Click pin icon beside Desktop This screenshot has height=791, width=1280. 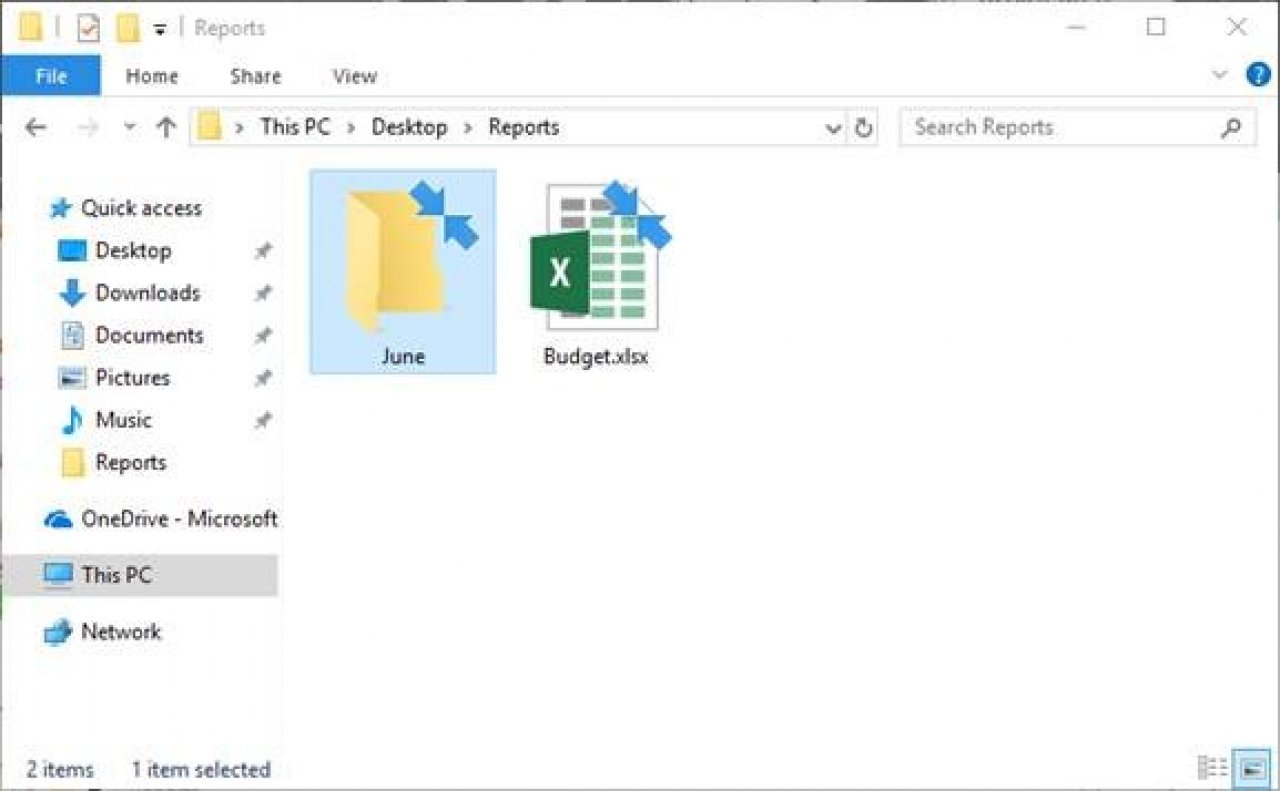click(x=262, y=251)
